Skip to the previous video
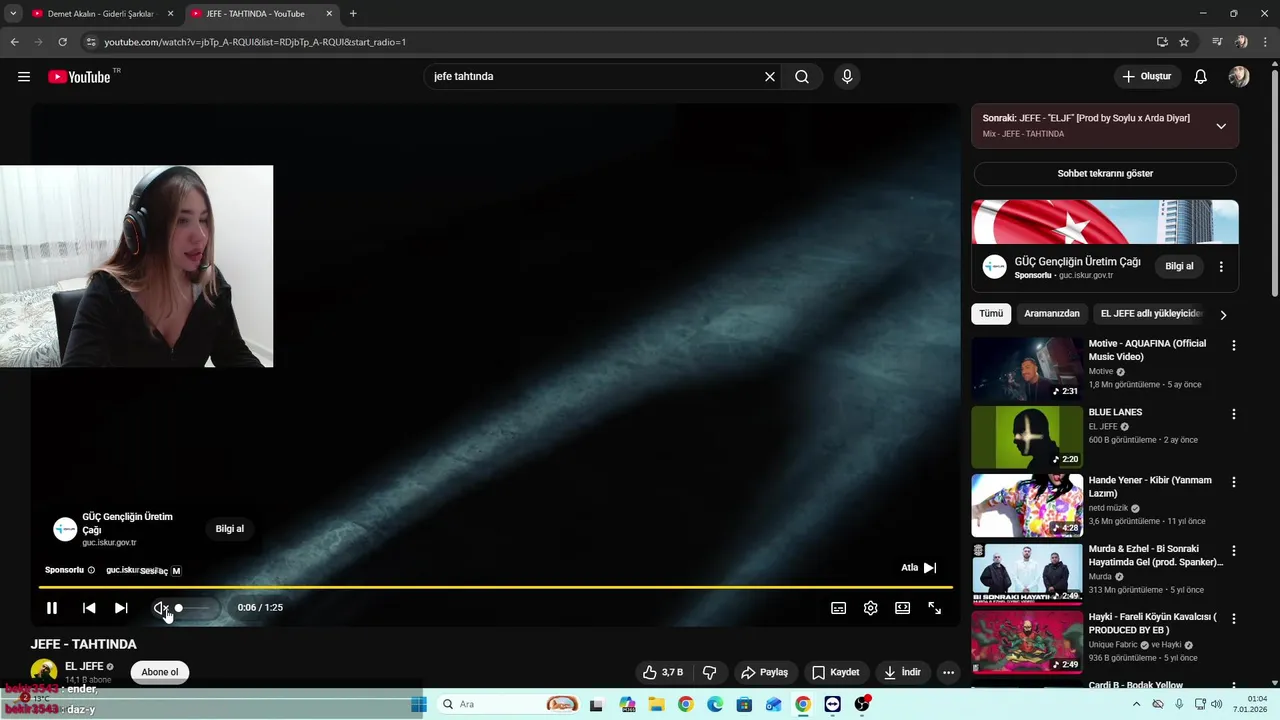Viewport: 1280px width, 720px height. [x=89, y=608]
